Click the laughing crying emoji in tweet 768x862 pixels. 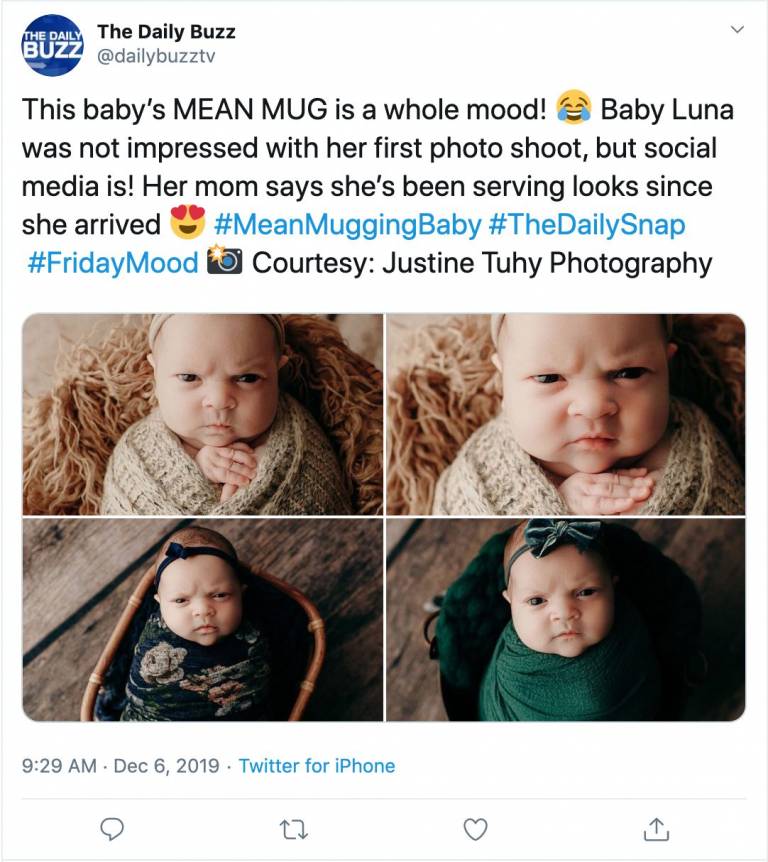click(x=574, y=108)
